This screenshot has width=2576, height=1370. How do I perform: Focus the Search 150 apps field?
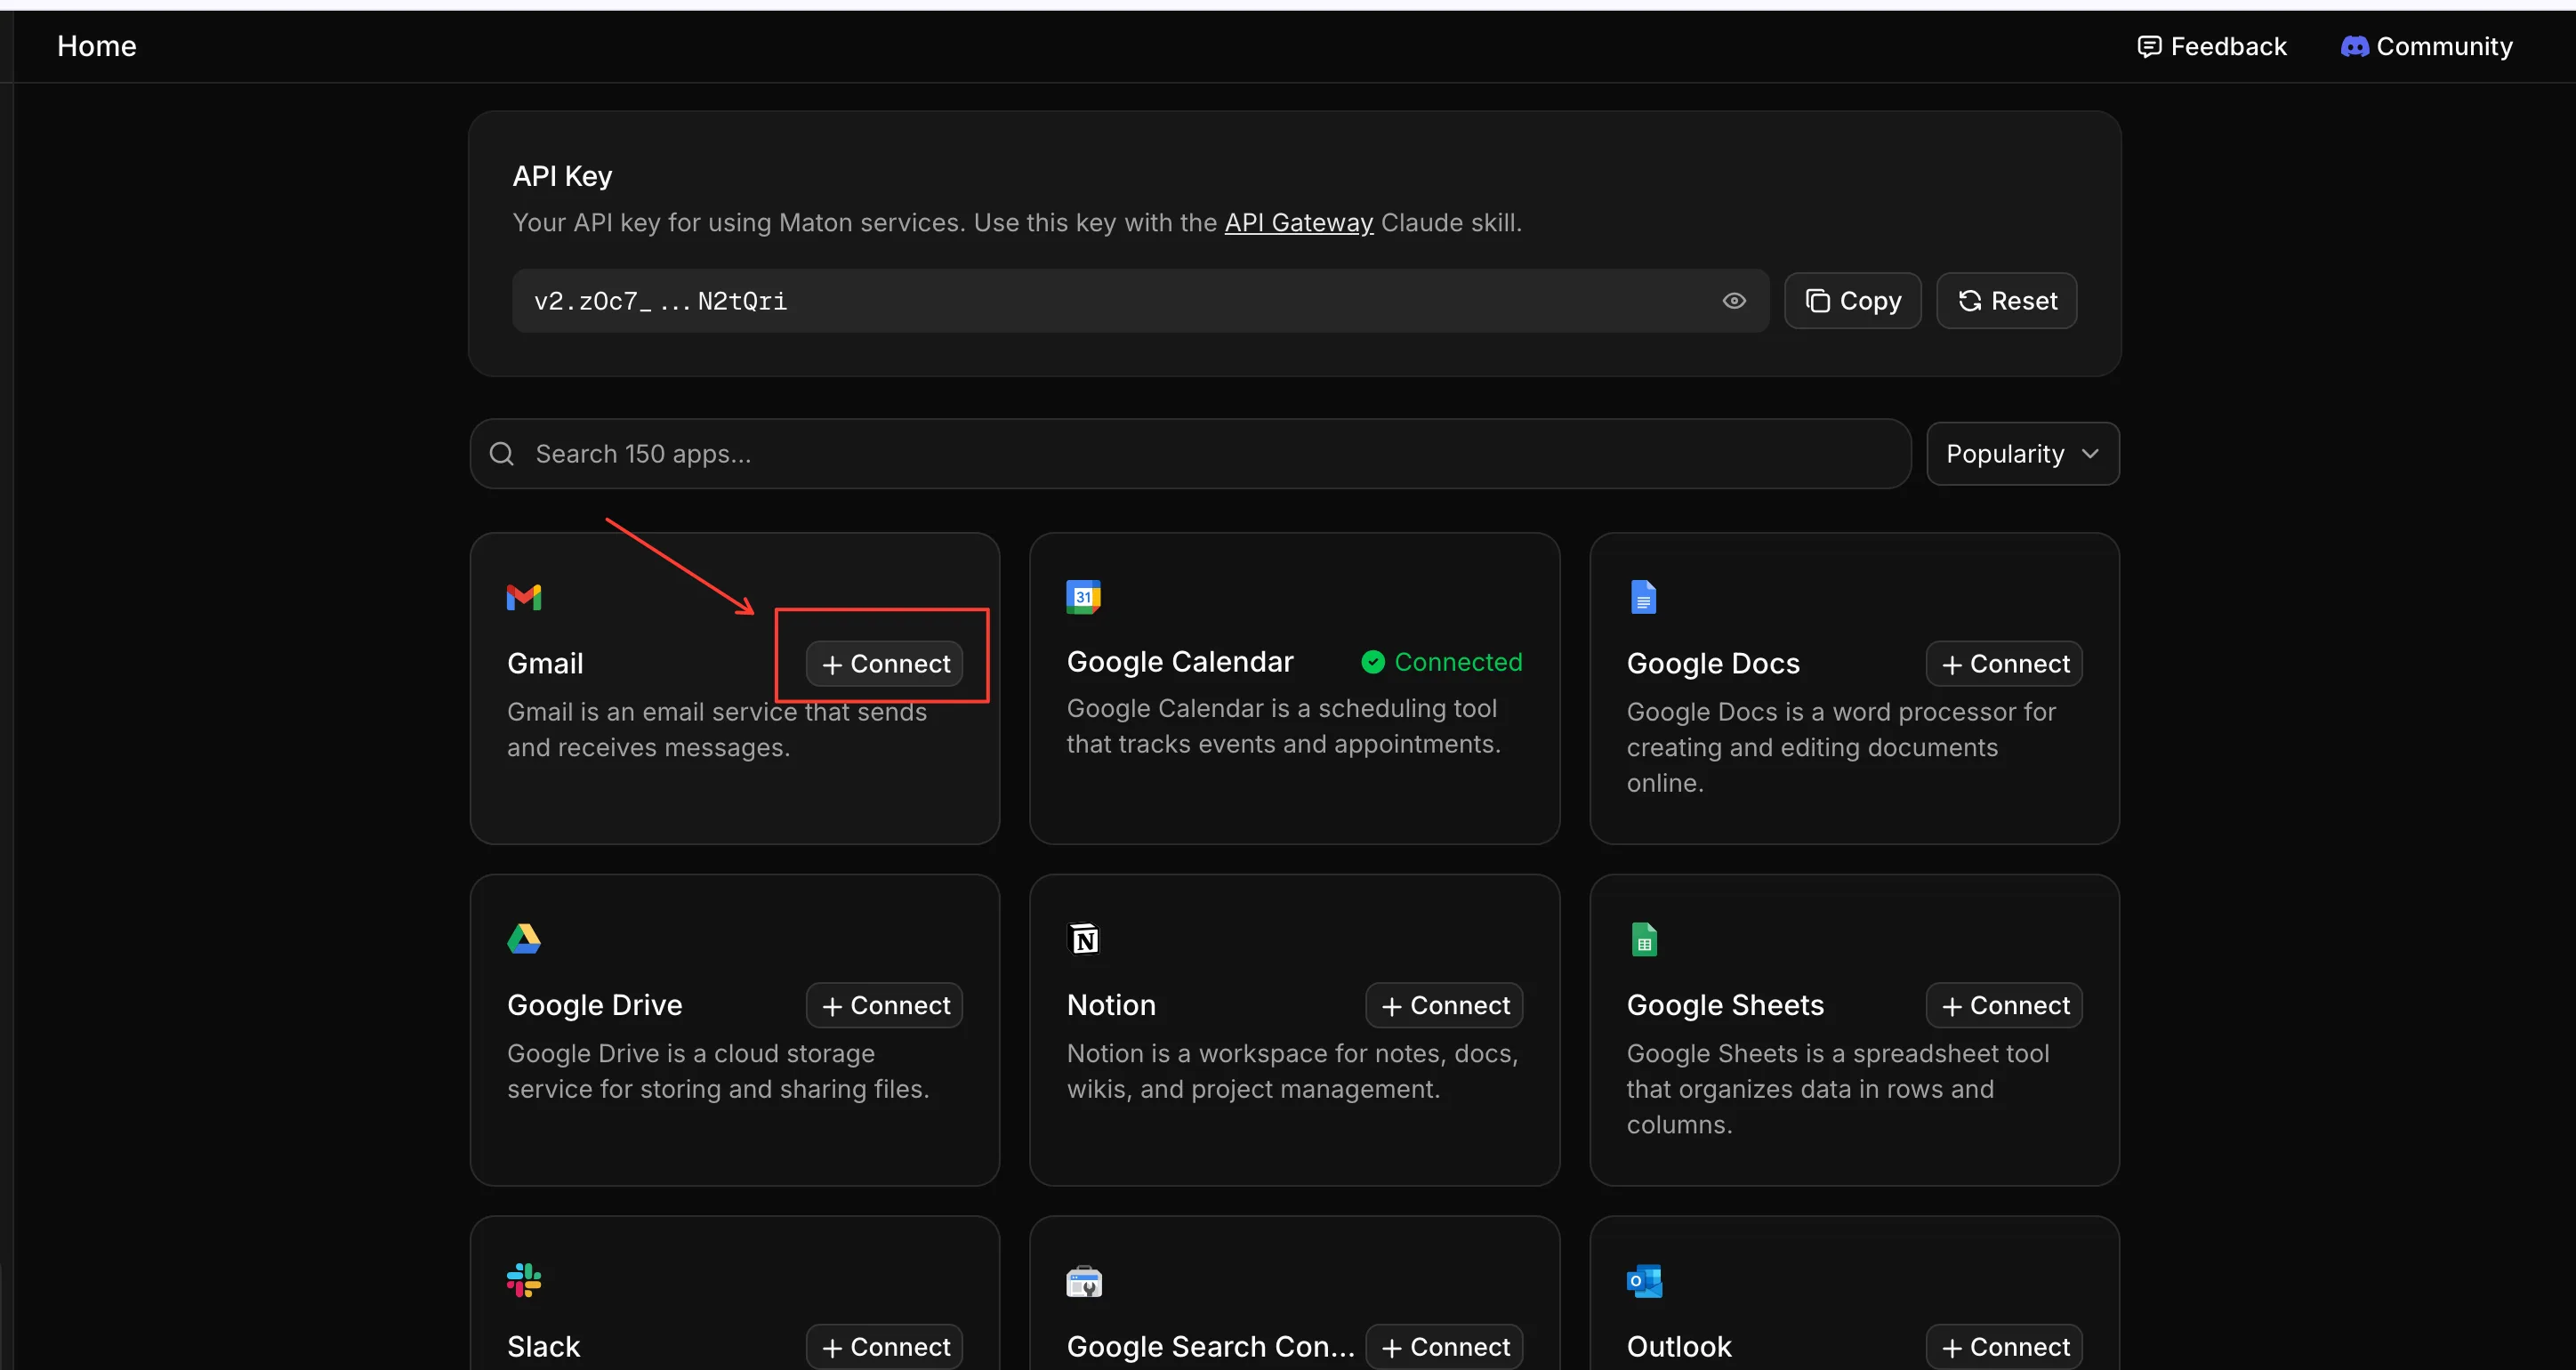click(1190, 454)
